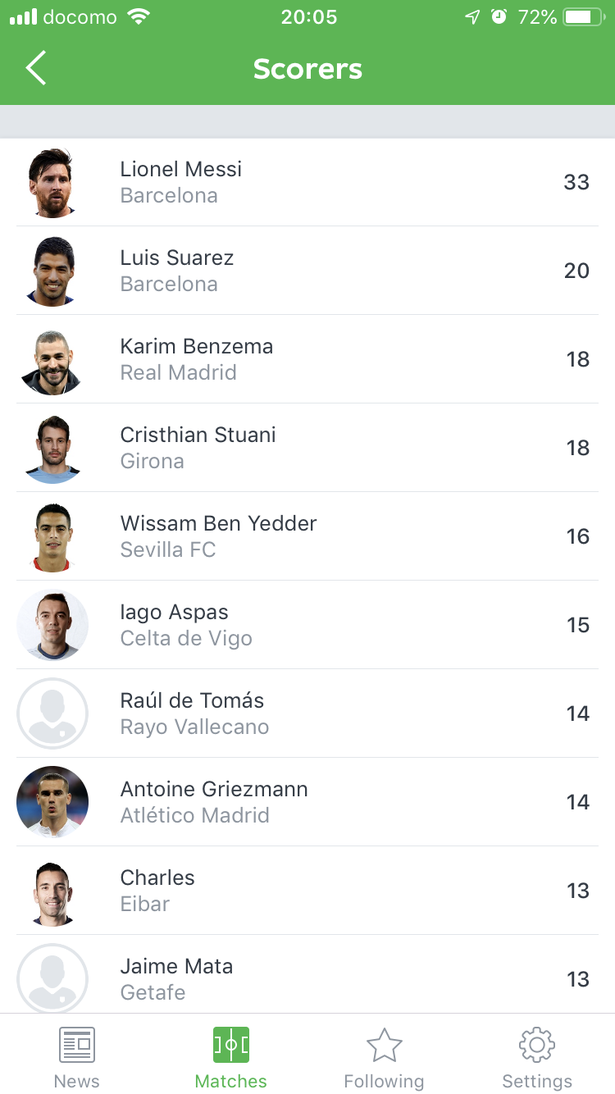
Task: Tap Messi's goal count of 33
Action: tap(577, 182)
